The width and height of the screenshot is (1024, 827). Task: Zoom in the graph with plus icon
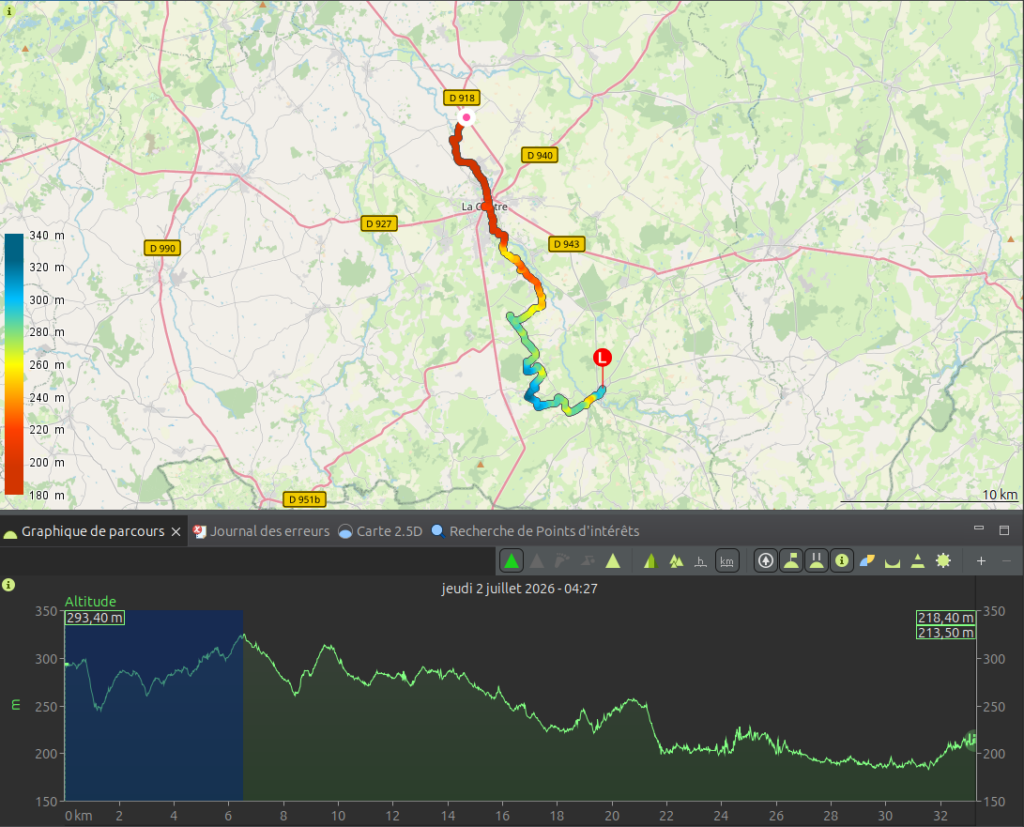pyautogui.click(x=981, y=560)
